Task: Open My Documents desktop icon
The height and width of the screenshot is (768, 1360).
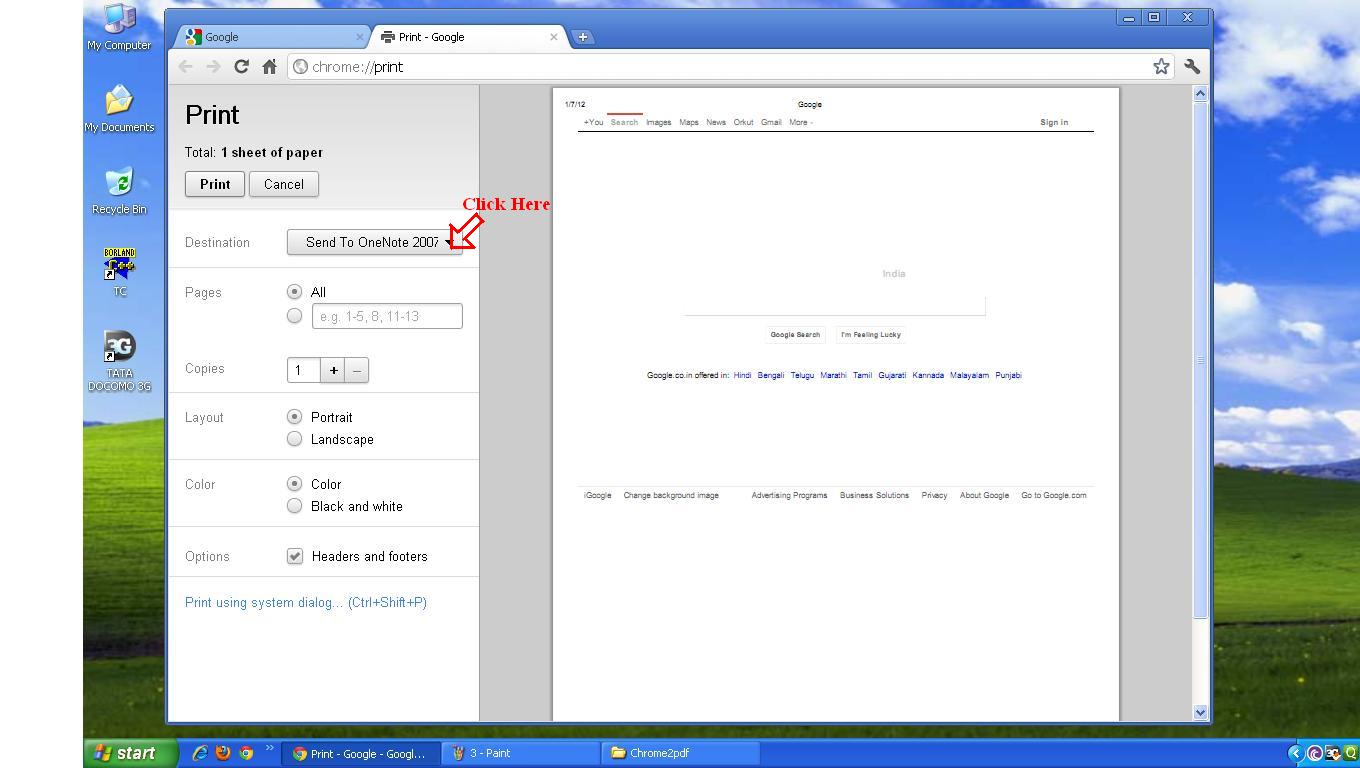Action: [x=119, y=109]
